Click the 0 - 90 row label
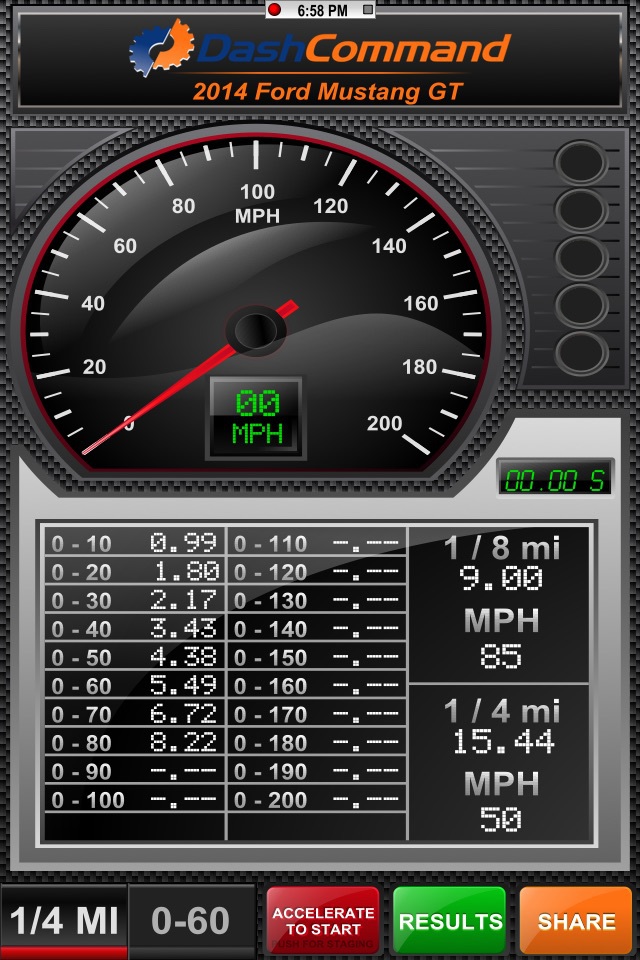Screen dimensions: 640x960 point(81,771)
